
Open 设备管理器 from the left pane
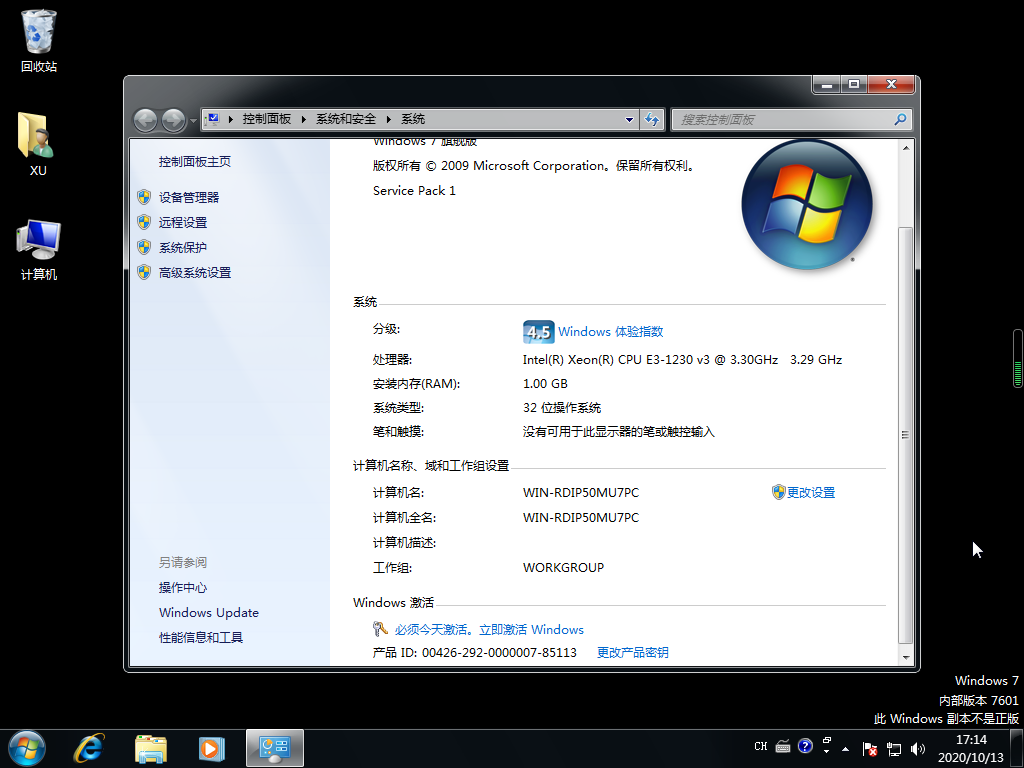pyautogui.click(x=188, y=198)
